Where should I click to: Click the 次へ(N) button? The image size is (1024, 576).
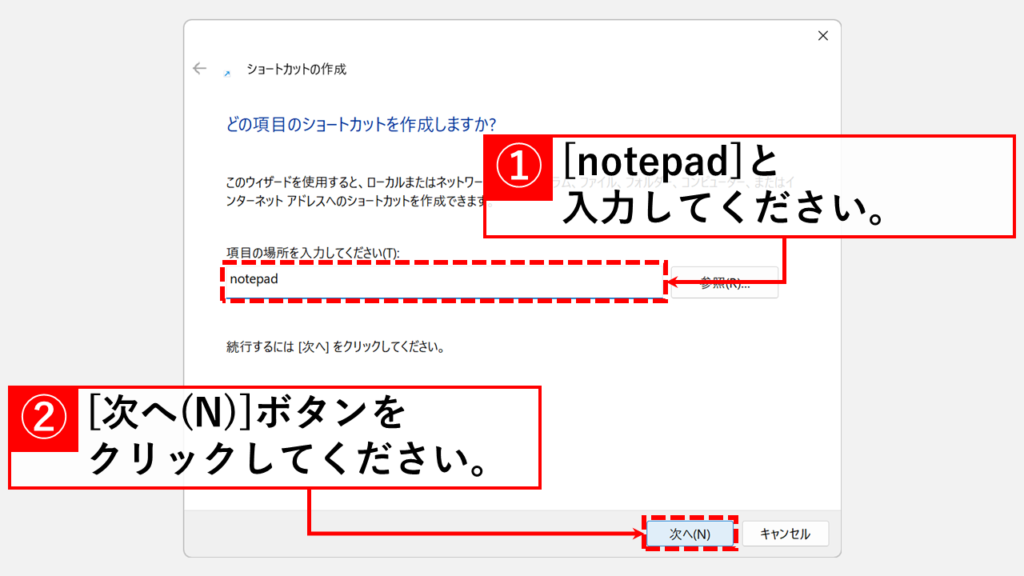(x=690, y=534)
